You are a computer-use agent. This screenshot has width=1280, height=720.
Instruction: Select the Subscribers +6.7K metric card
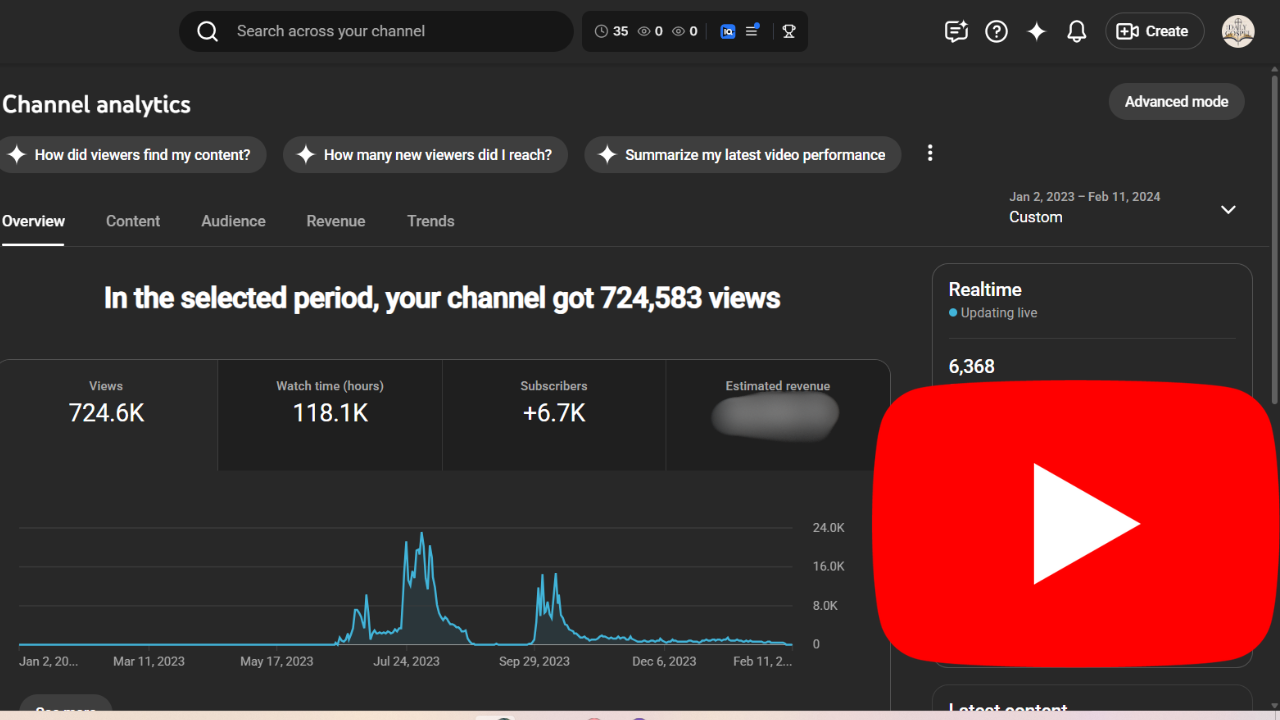tap(554, 415)
